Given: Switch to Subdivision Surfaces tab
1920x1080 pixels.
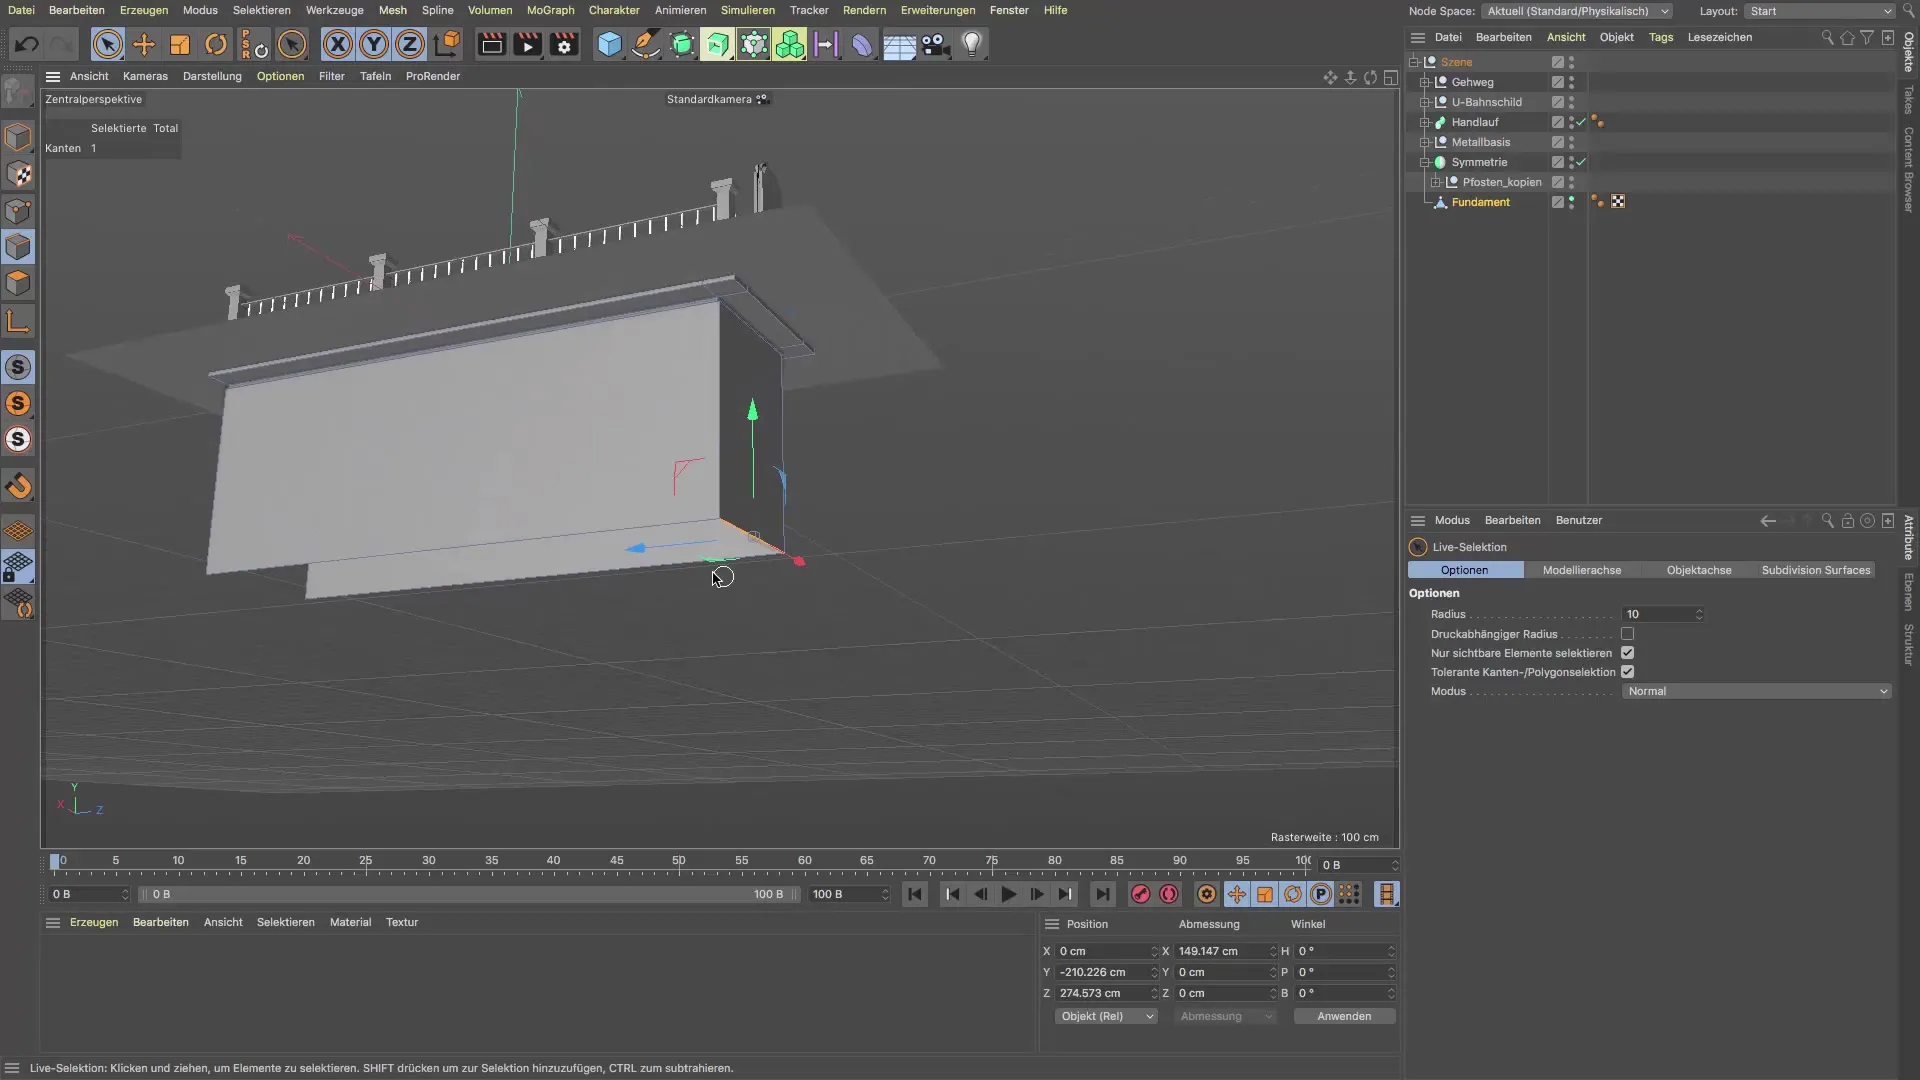Looking at the screenshot, I should coord(1815,570).
